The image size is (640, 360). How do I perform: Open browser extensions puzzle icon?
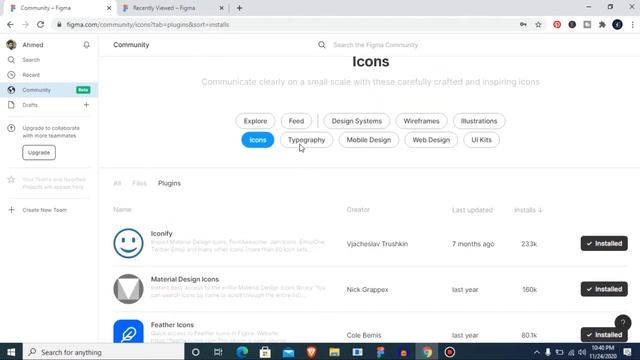pyautogui.click(x=602, y=24)
